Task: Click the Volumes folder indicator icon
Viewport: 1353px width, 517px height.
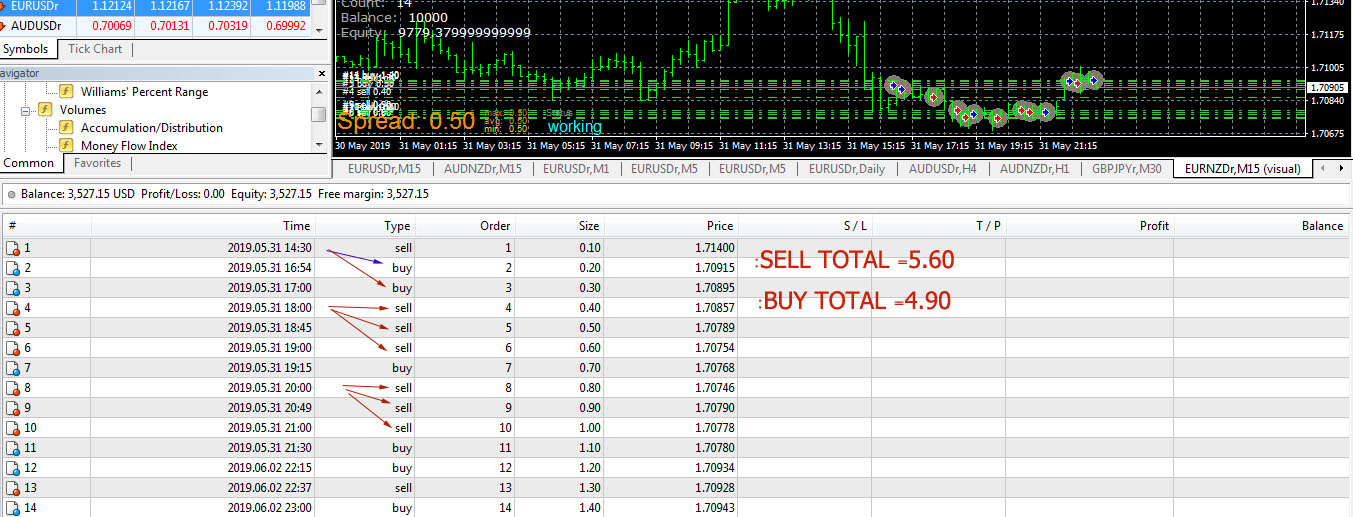Action: 45,109
